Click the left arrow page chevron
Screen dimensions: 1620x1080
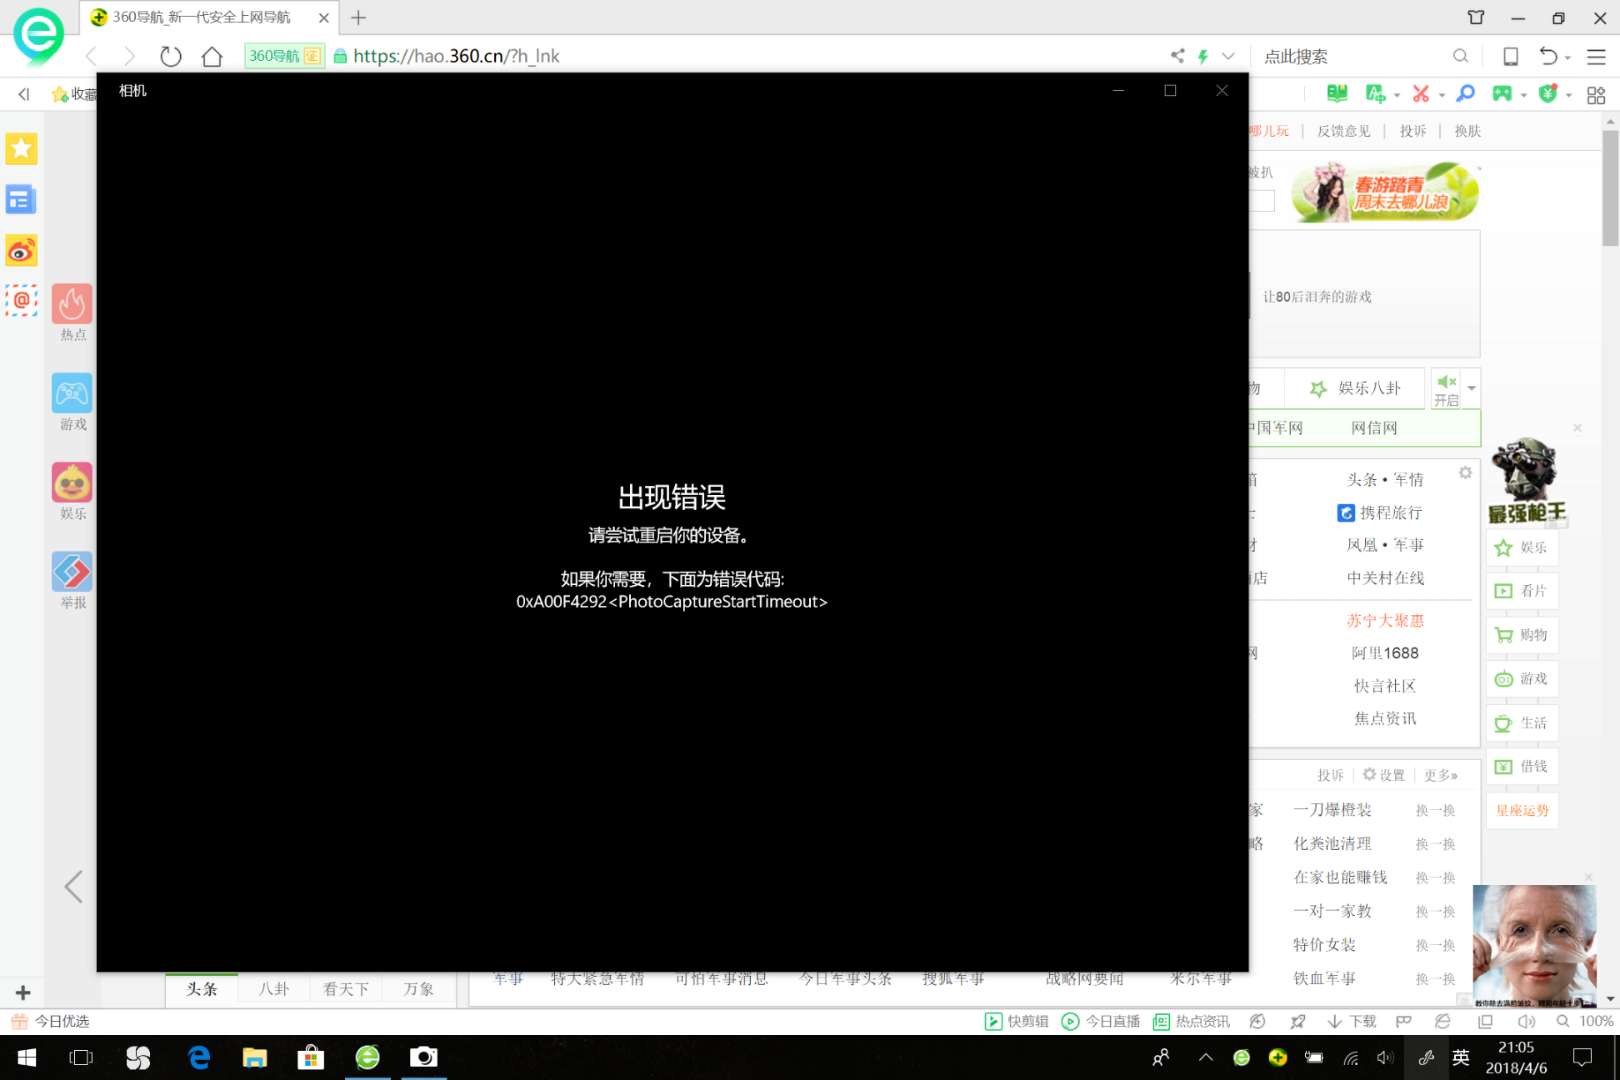click(73, 886)
